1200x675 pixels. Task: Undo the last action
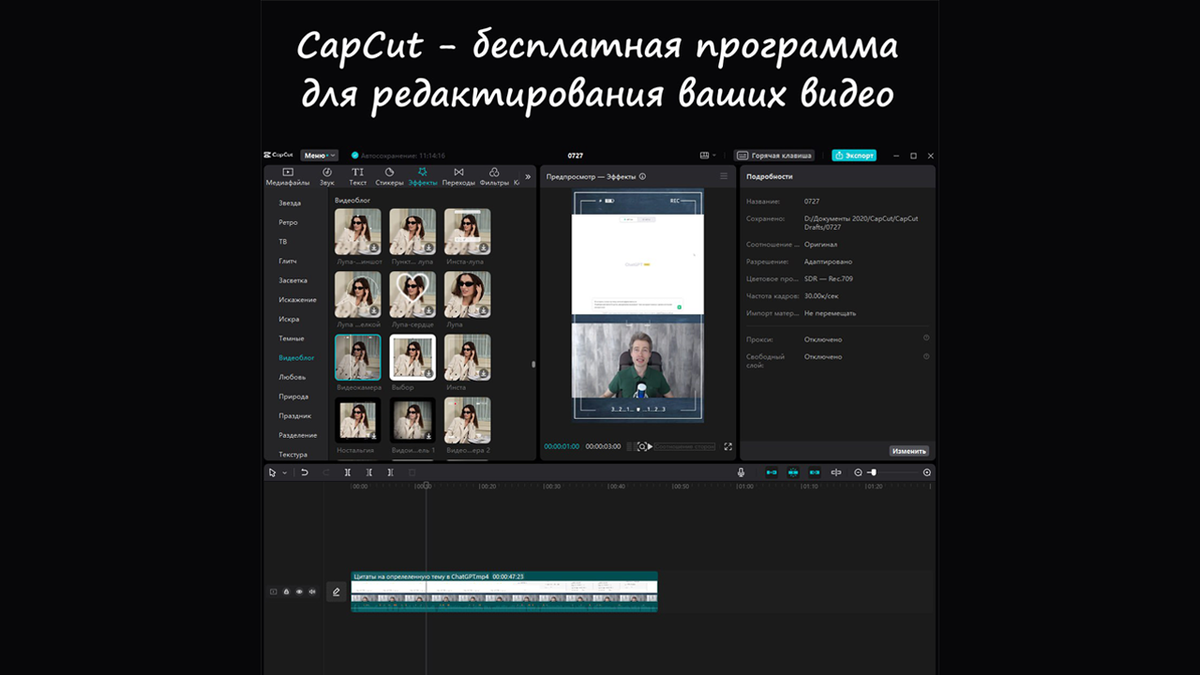[x=305, y=472]
